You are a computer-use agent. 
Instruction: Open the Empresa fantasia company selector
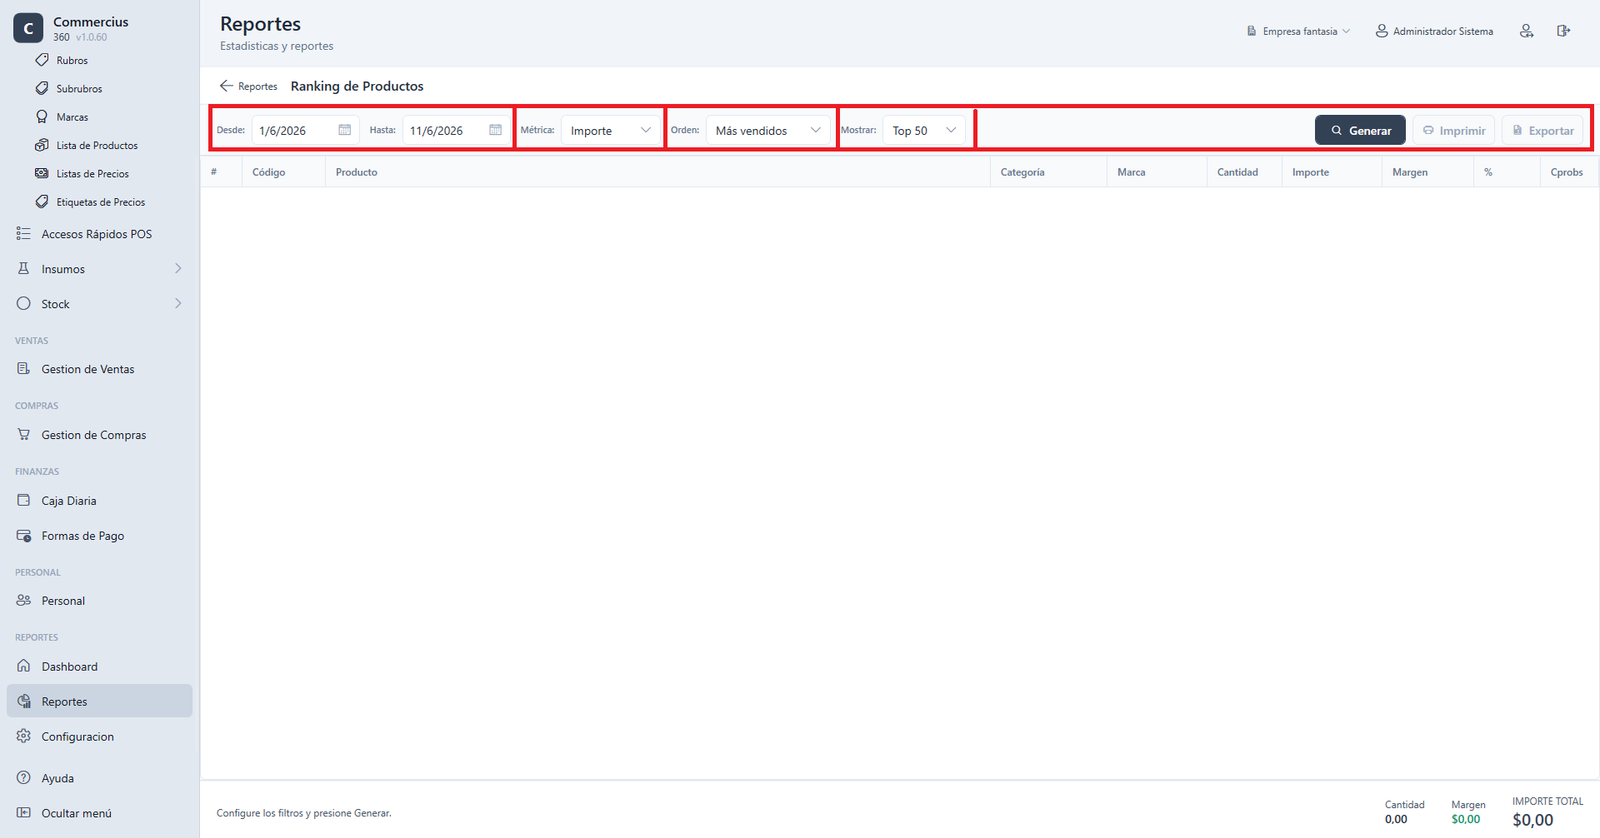tap(1298, 31)
